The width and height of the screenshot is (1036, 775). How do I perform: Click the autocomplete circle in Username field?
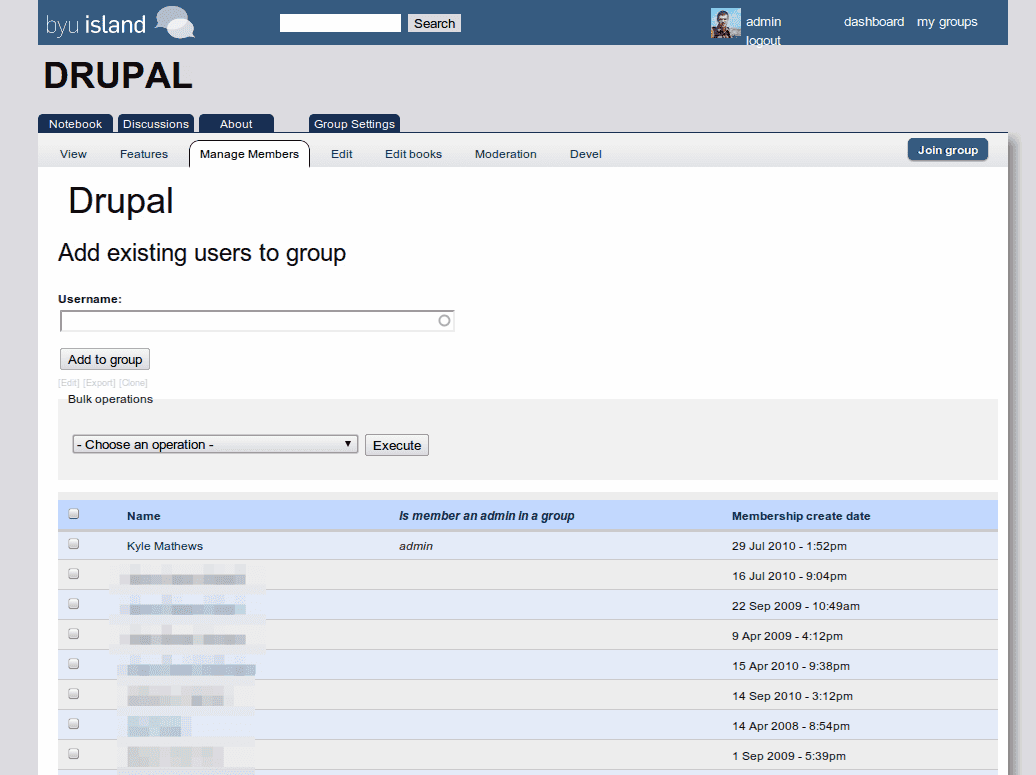click(445, 321)
